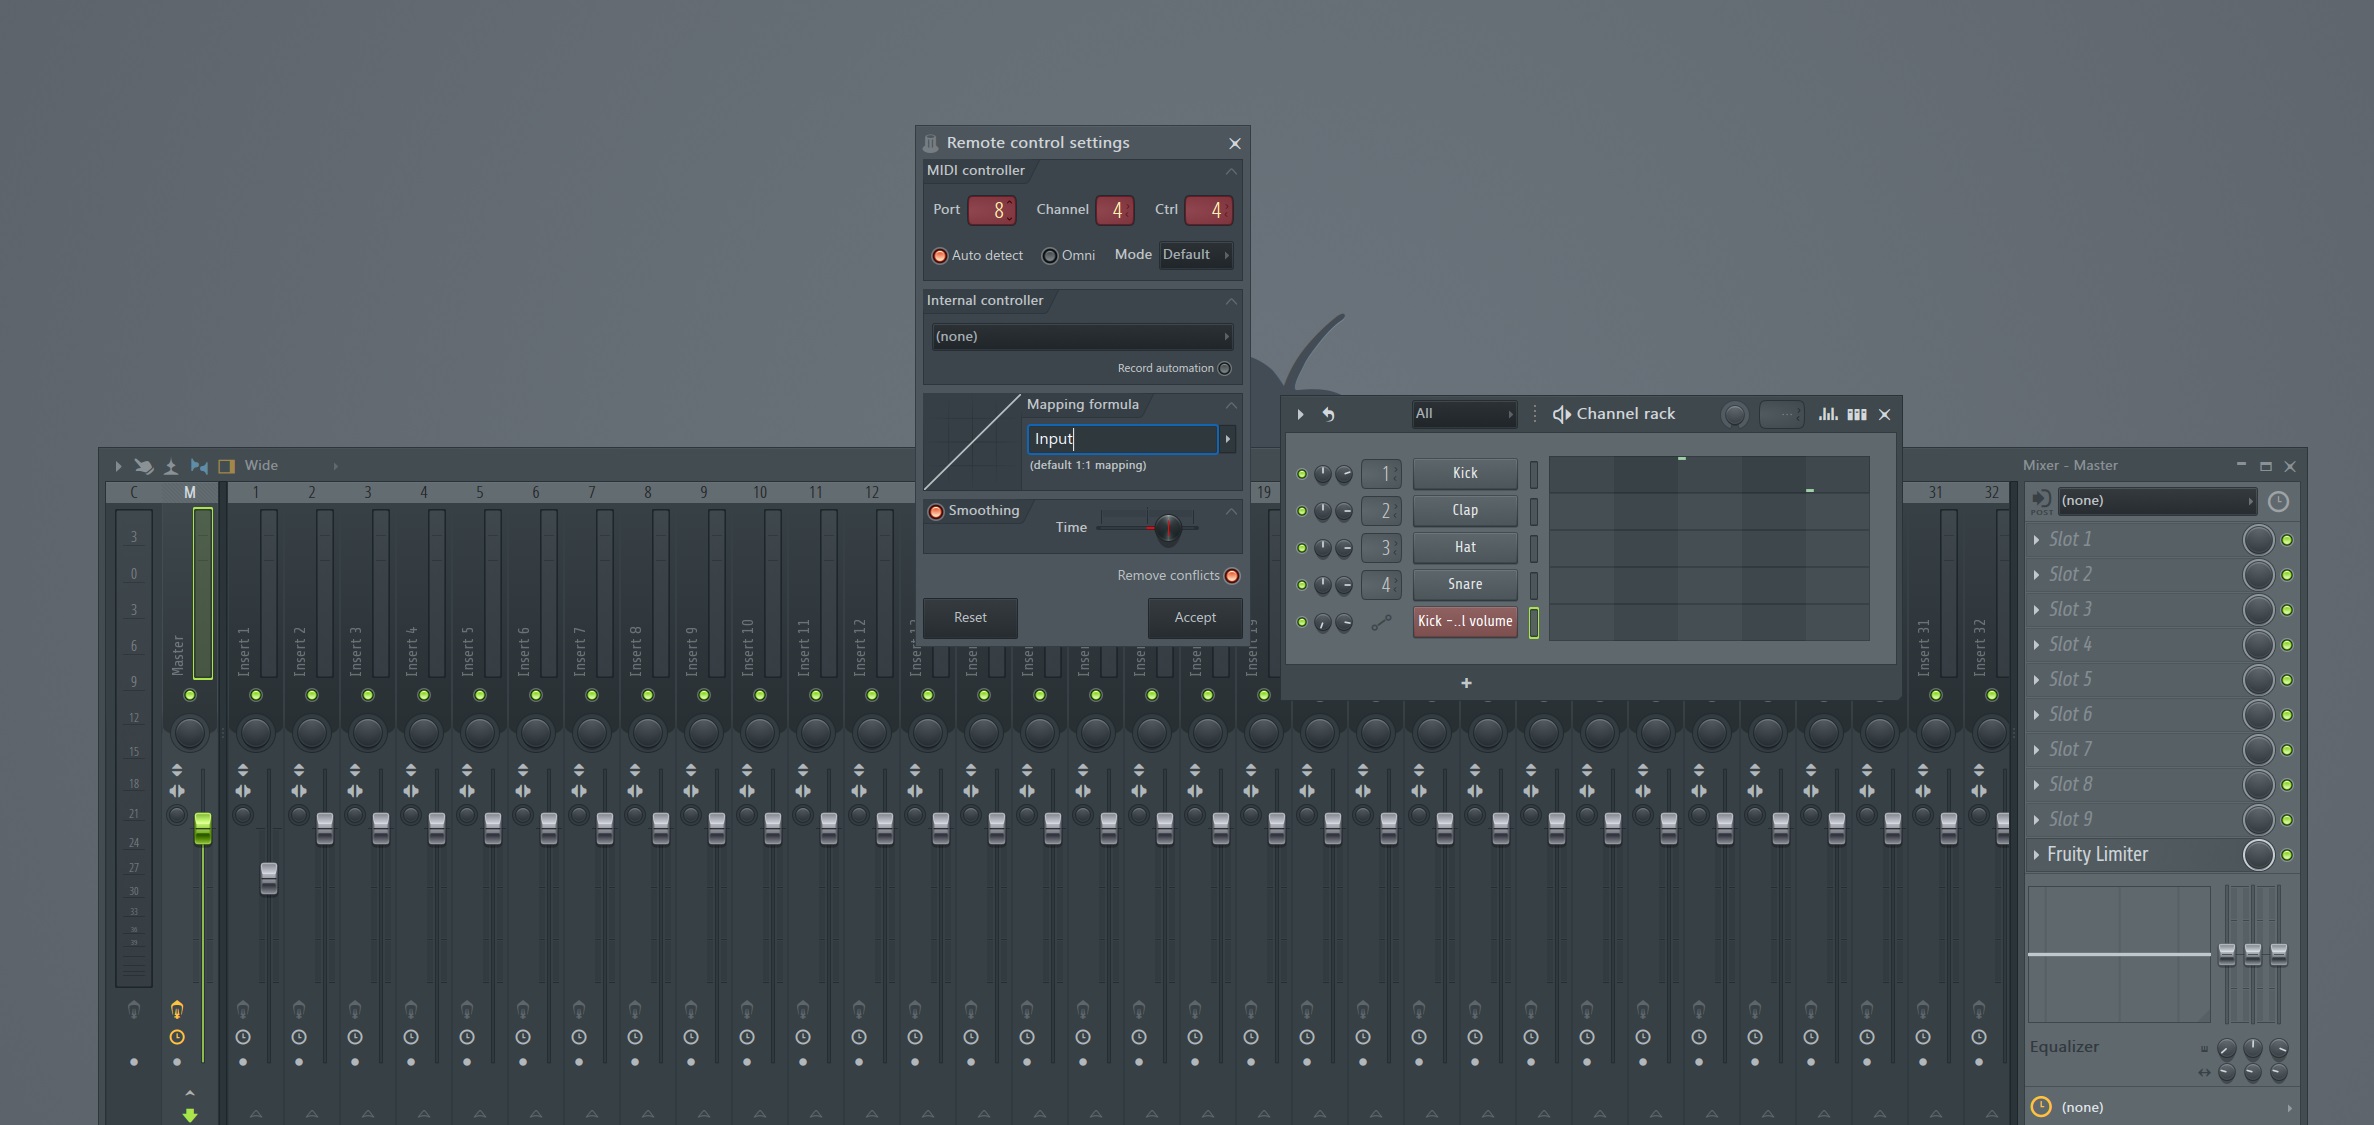
Task: Expand the Slot 1 effect menu
Action: click(2036, 540)
